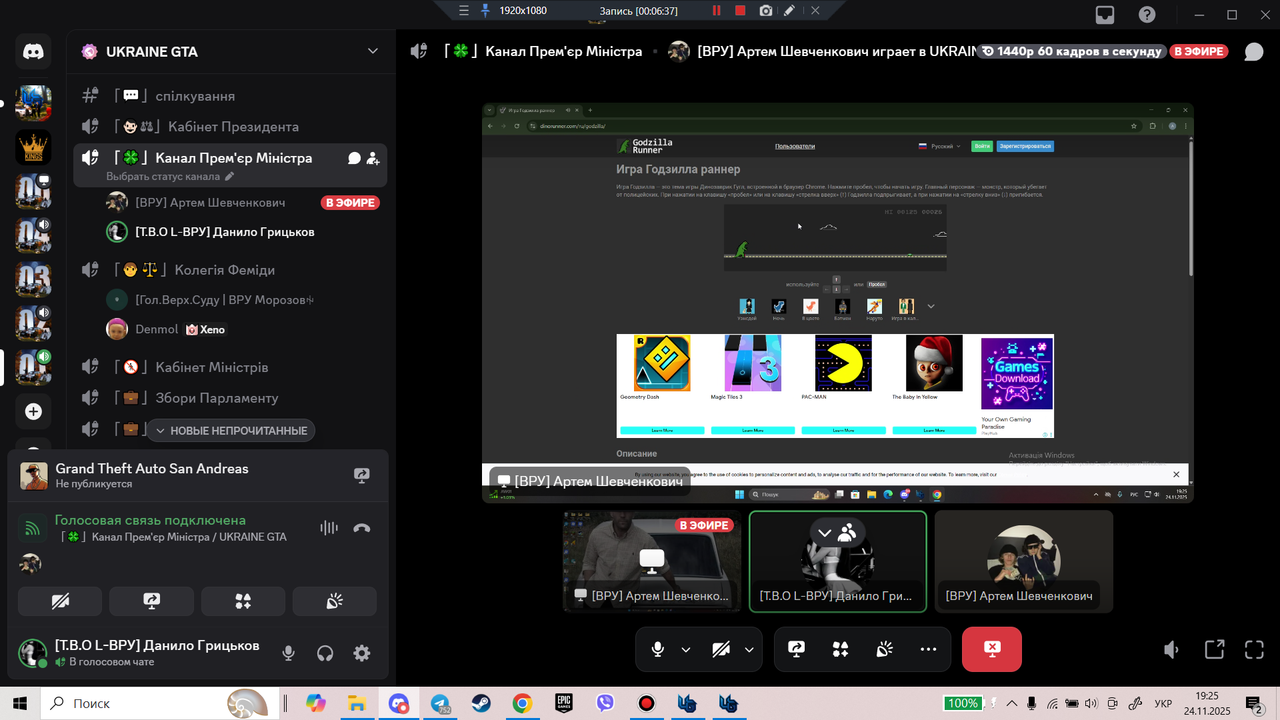Viewport: 1280px width, 720px height.
Task: Open Windows notification center
Action: pos(1254,703)
